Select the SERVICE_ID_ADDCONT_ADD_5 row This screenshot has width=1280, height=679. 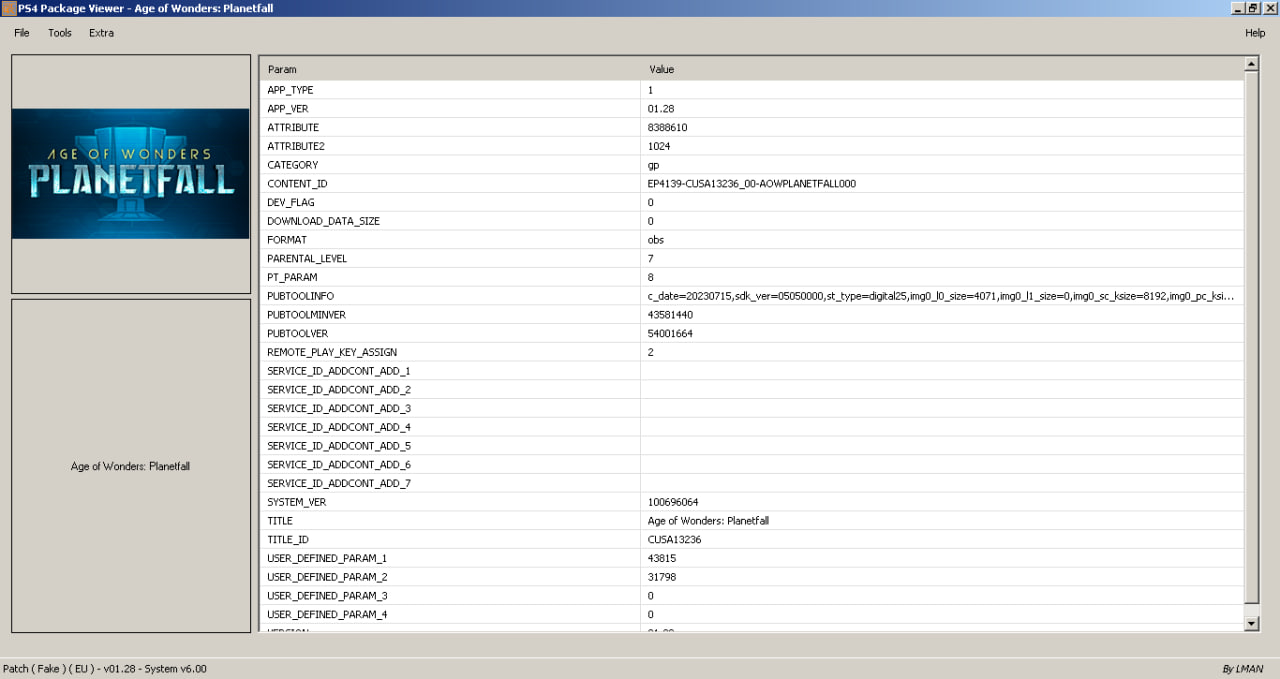click(752, 446)
